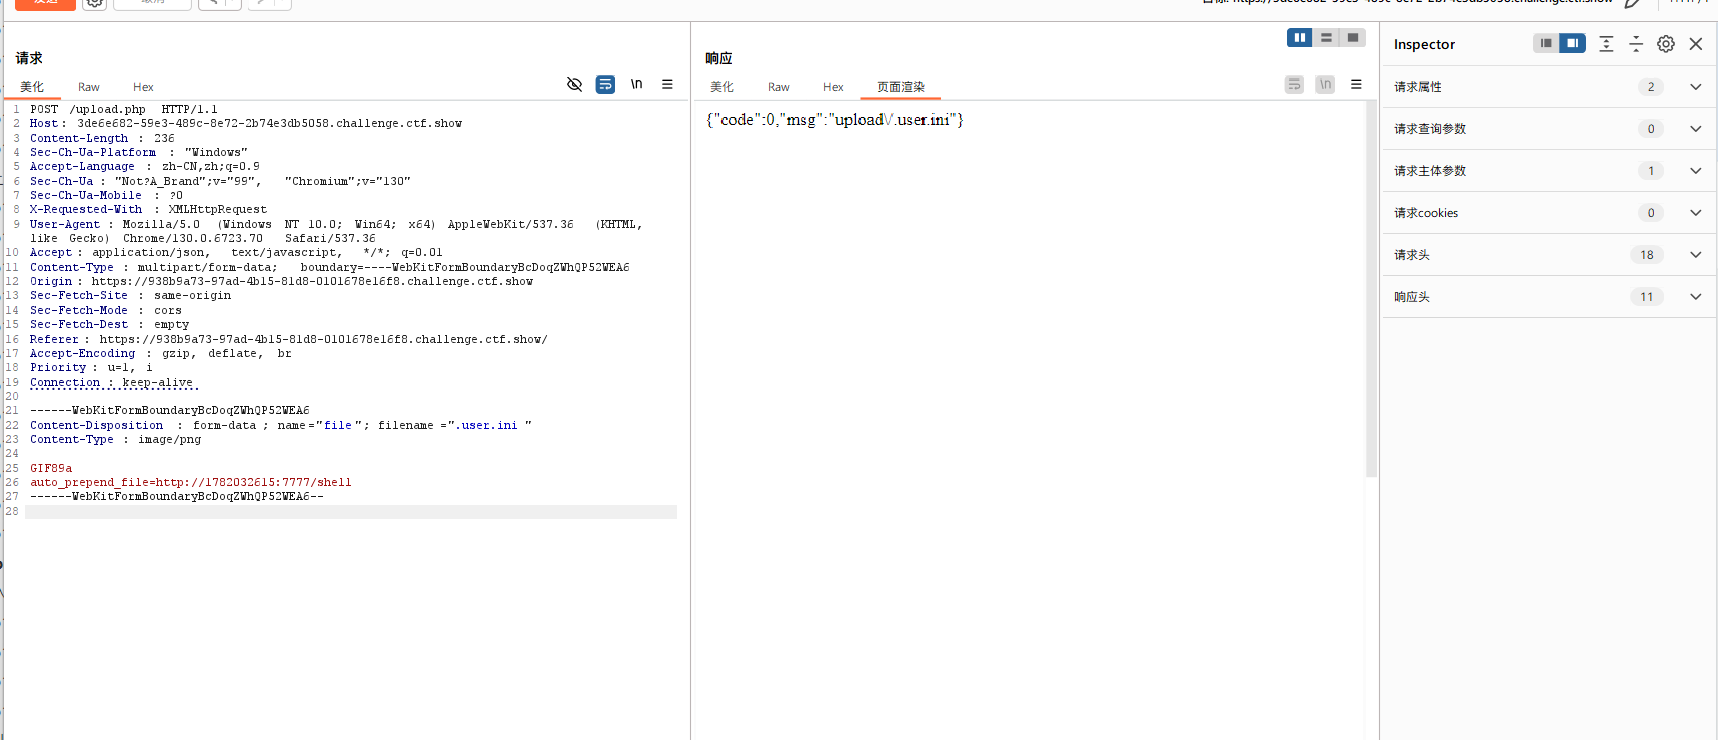The image size is (1718, 740).
Task: Click the Content-Disposition form-data line
Action: pyautogui.click(x=281, y=425)
